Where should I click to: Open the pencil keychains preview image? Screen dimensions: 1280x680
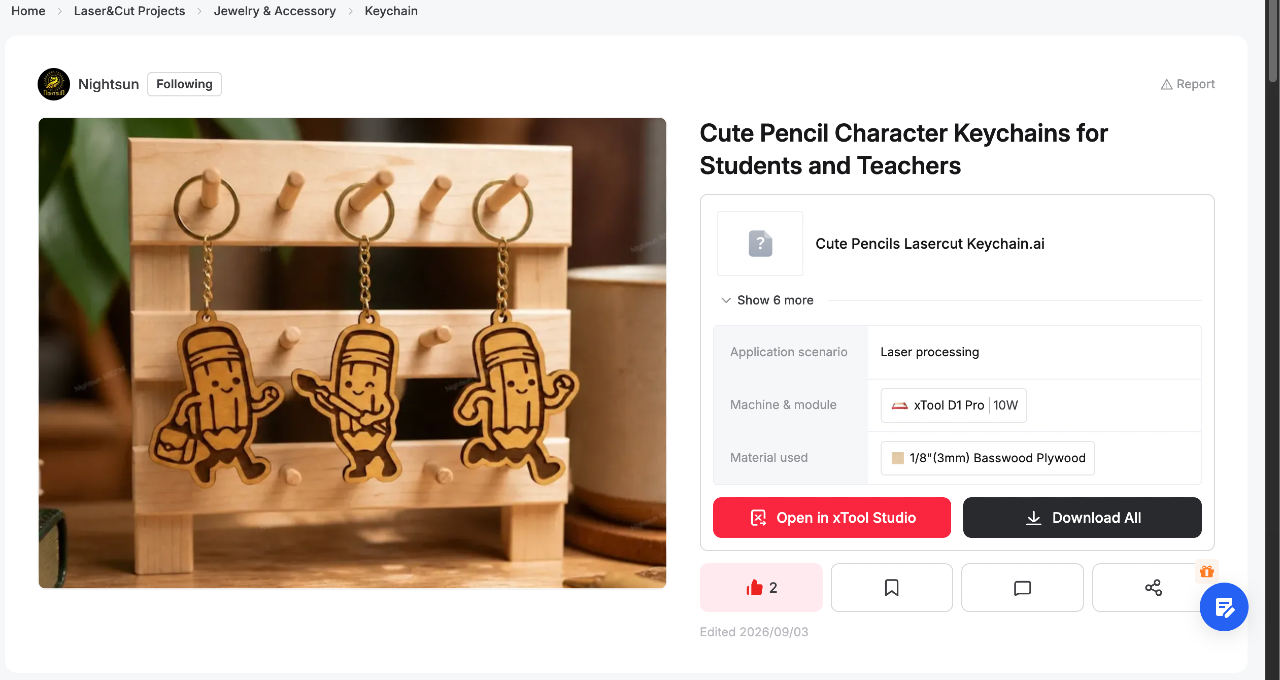tap(352, 353)
